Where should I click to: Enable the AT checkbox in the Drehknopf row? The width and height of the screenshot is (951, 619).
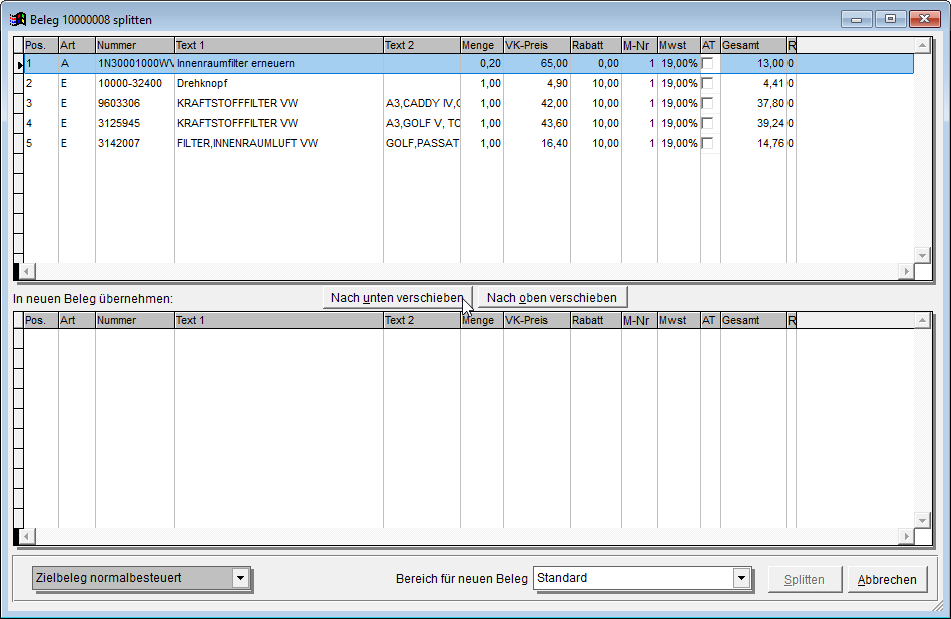708,83
